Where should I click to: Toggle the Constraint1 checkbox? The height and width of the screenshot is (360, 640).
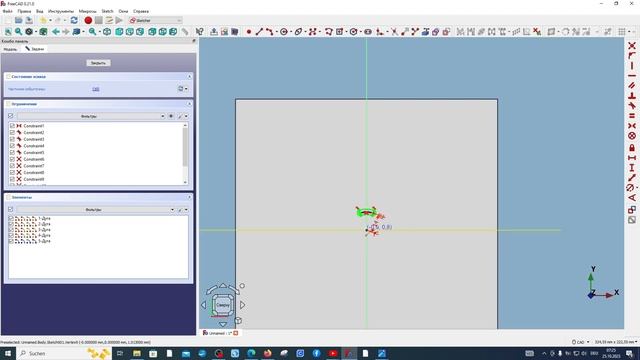[12, 126]
